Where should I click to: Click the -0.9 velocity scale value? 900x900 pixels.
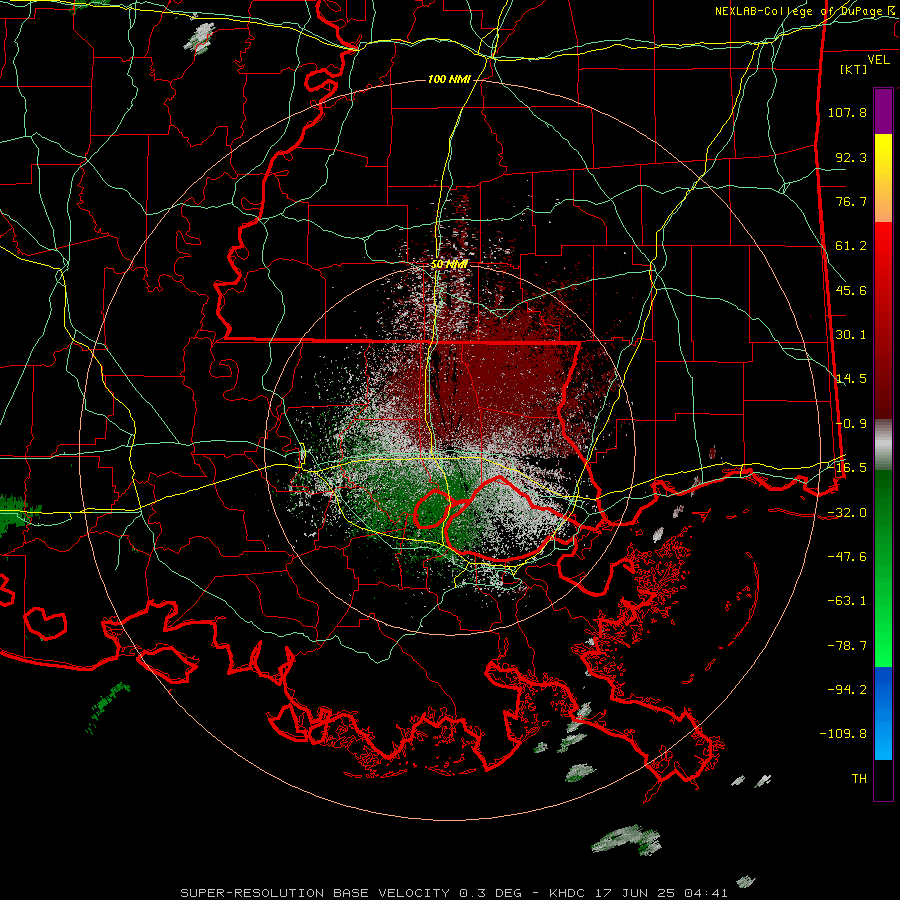pyautogui.click(x=851, y=424)
